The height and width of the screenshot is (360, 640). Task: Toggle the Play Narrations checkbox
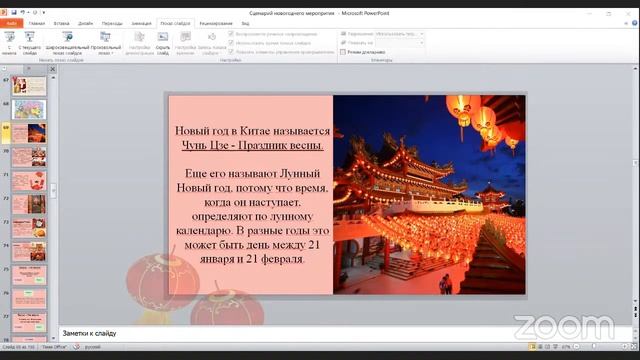click(231, 34)
